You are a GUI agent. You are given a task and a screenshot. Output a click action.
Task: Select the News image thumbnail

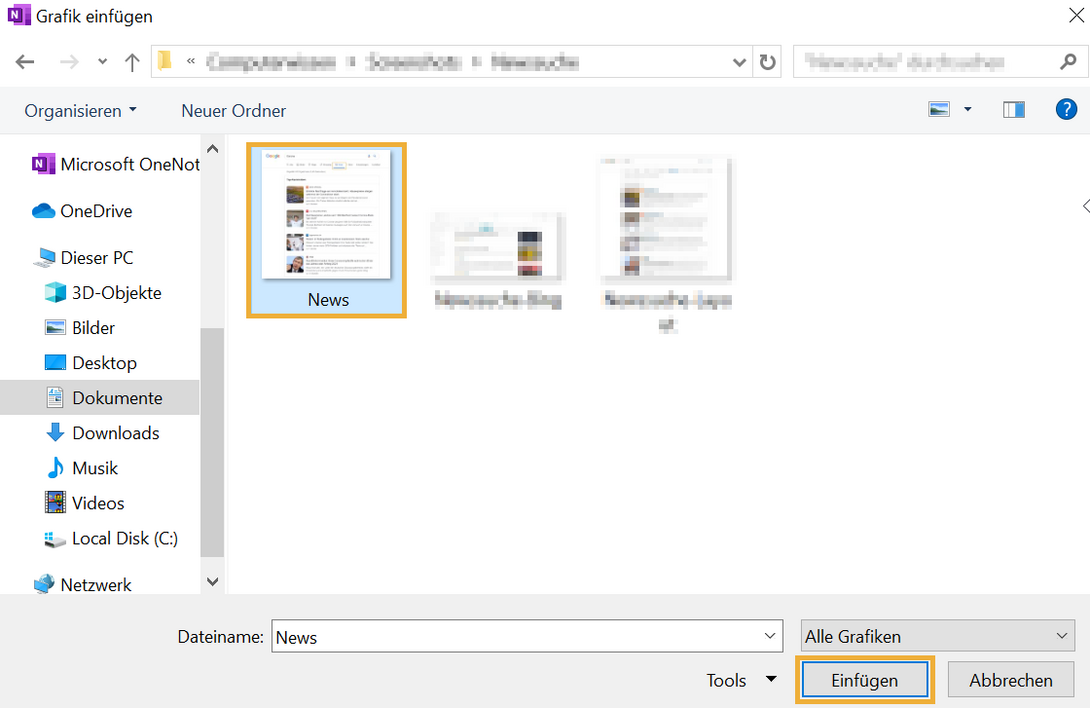click(326, 230)
